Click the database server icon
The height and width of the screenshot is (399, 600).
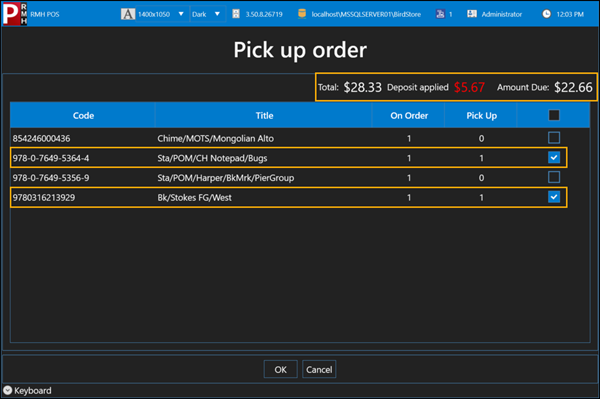(x=302, y=14)
